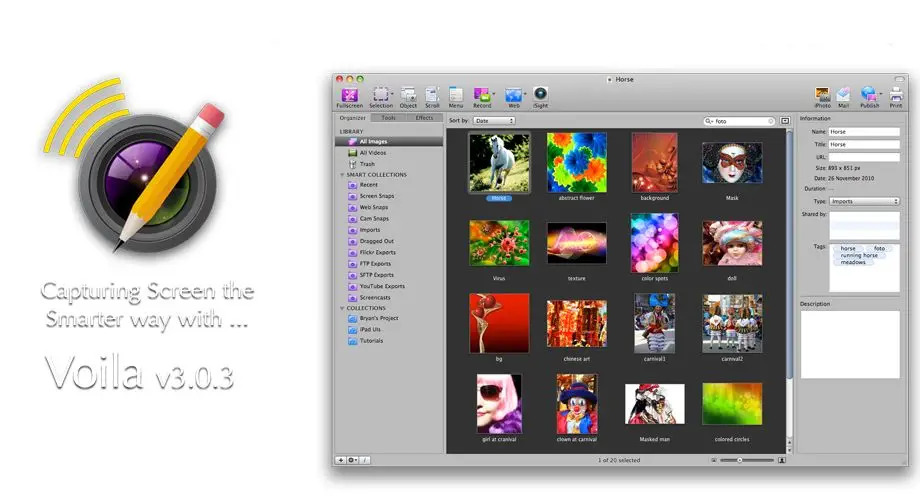This screenshot has height=500, width=920.
Task: Choose the Selection capture tool
Action: tap(381, 97)
